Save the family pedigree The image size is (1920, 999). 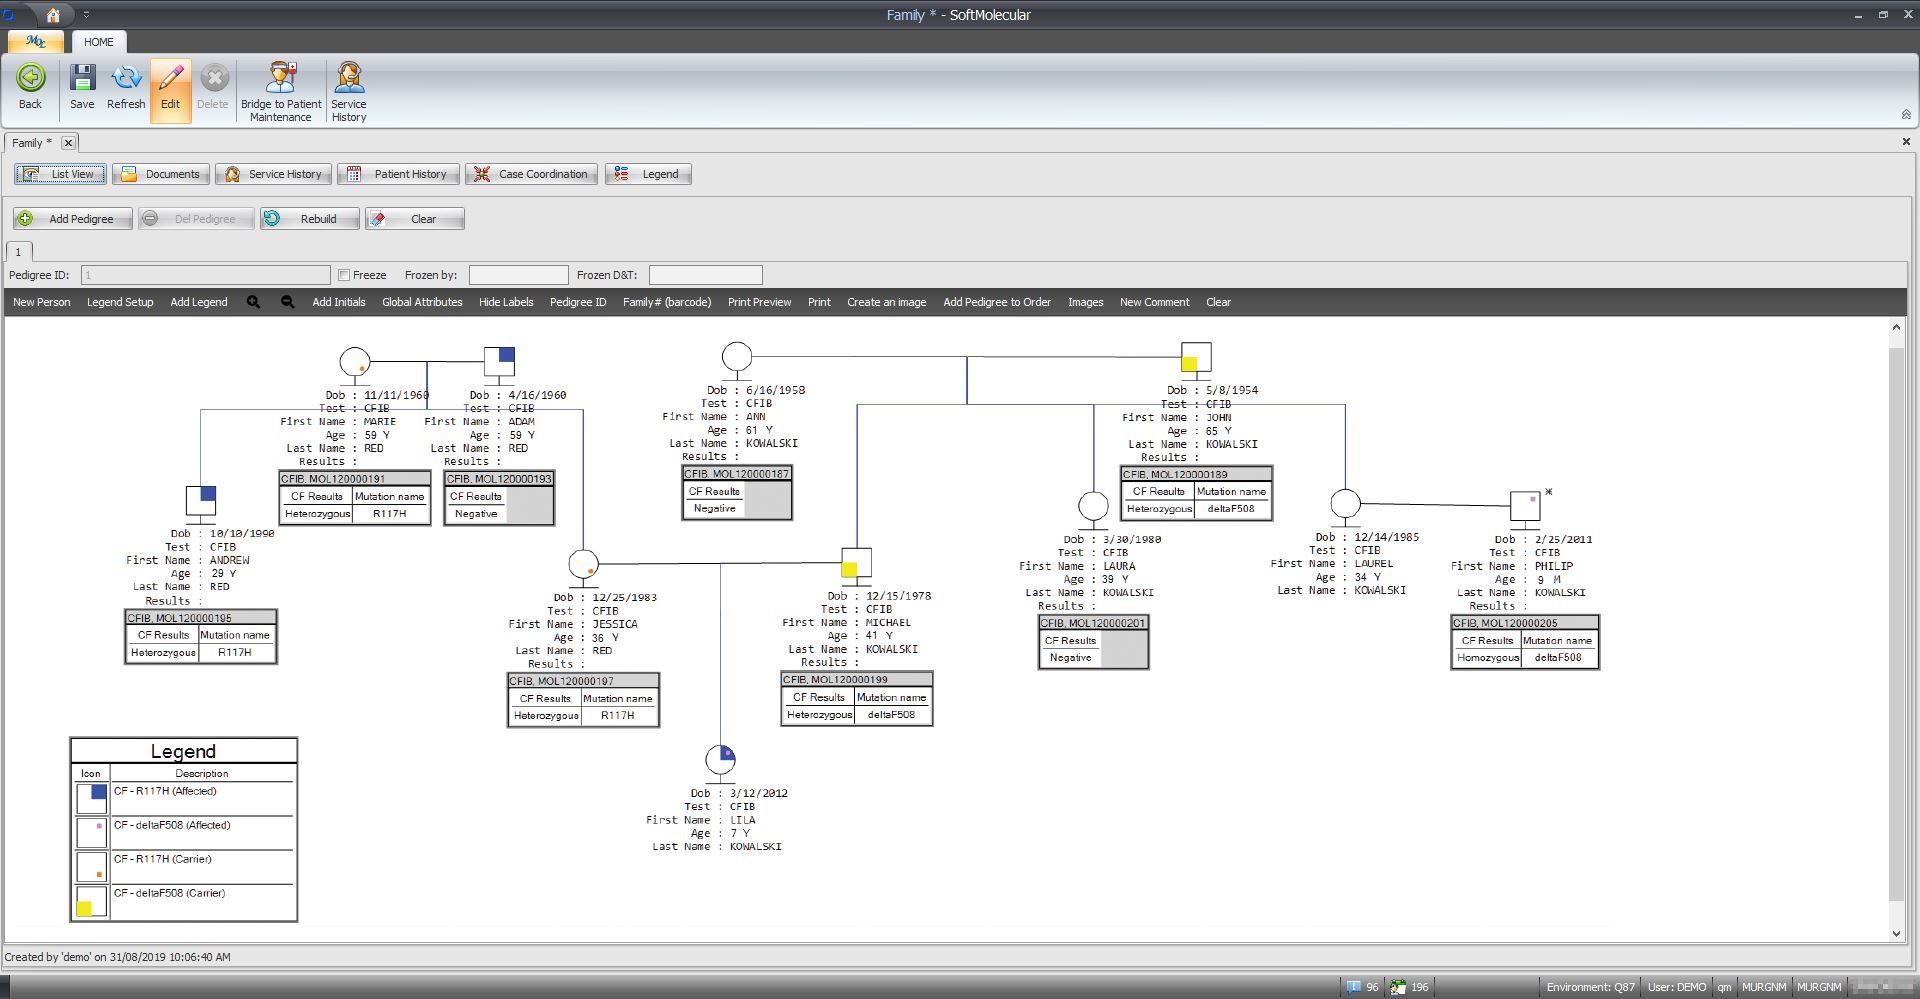82,79
